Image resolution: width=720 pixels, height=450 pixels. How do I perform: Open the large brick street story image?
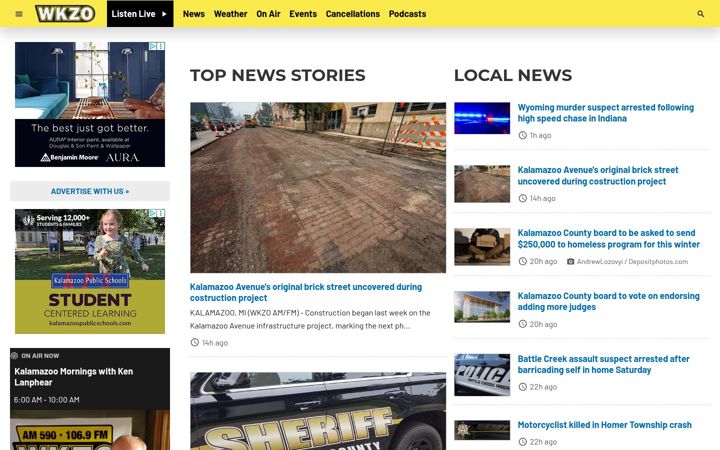tap(318, 187)
